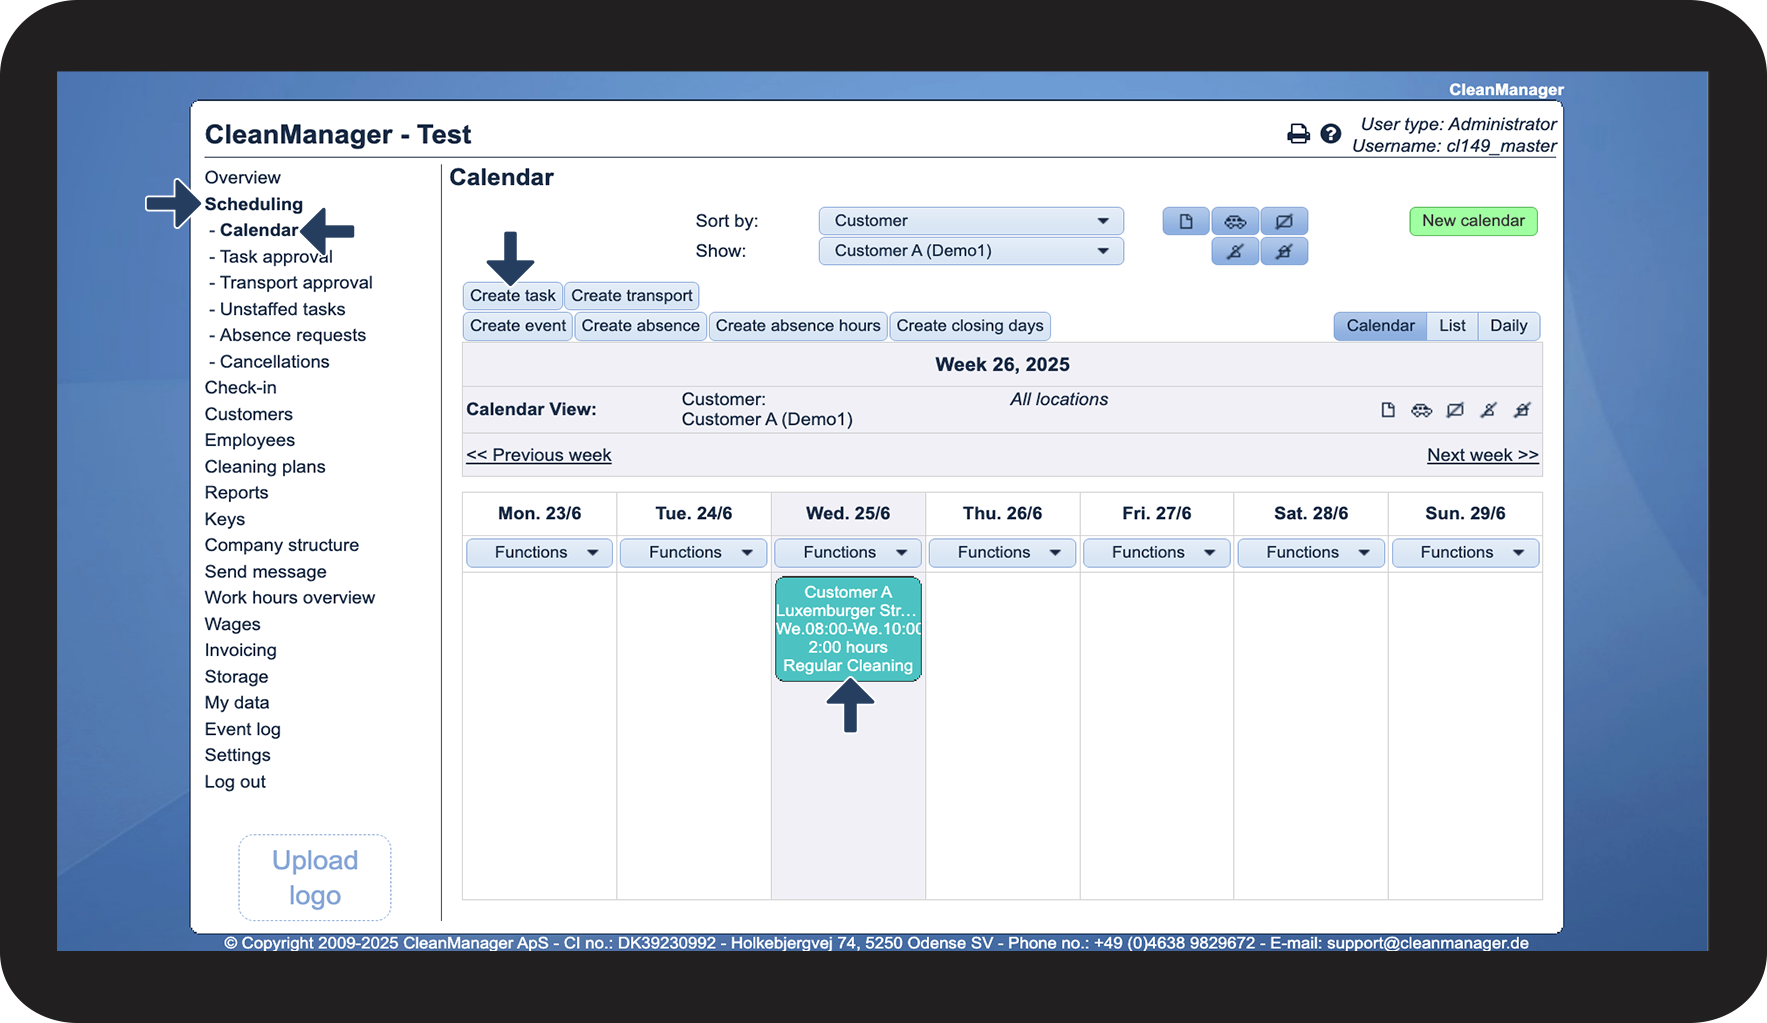
Task: Expand Functions dropdown for Tue. 24/6
Action: (694, 553)
